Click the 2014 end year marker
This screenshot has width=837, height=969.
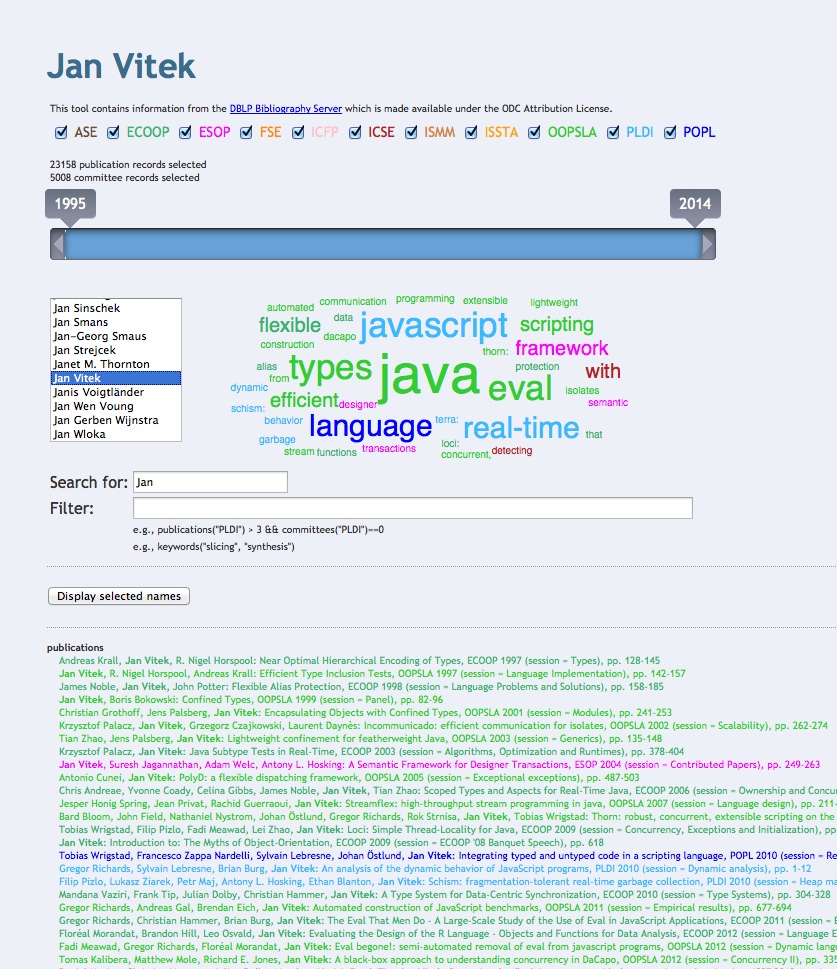point(695,204)
